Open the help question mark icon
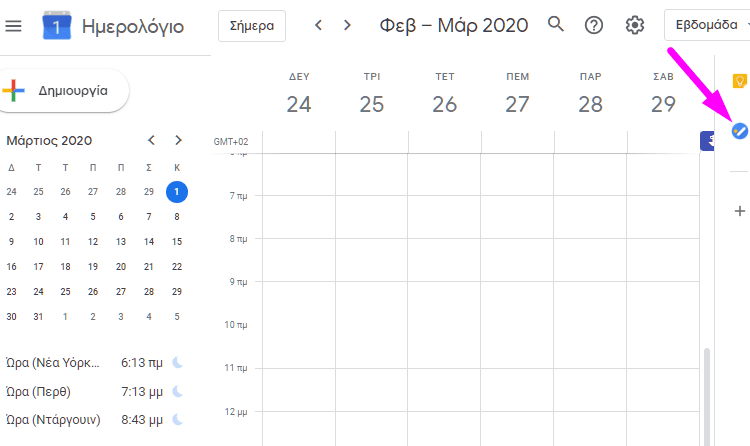This screenshot has height=446, width=750. [x=594, y=25]
